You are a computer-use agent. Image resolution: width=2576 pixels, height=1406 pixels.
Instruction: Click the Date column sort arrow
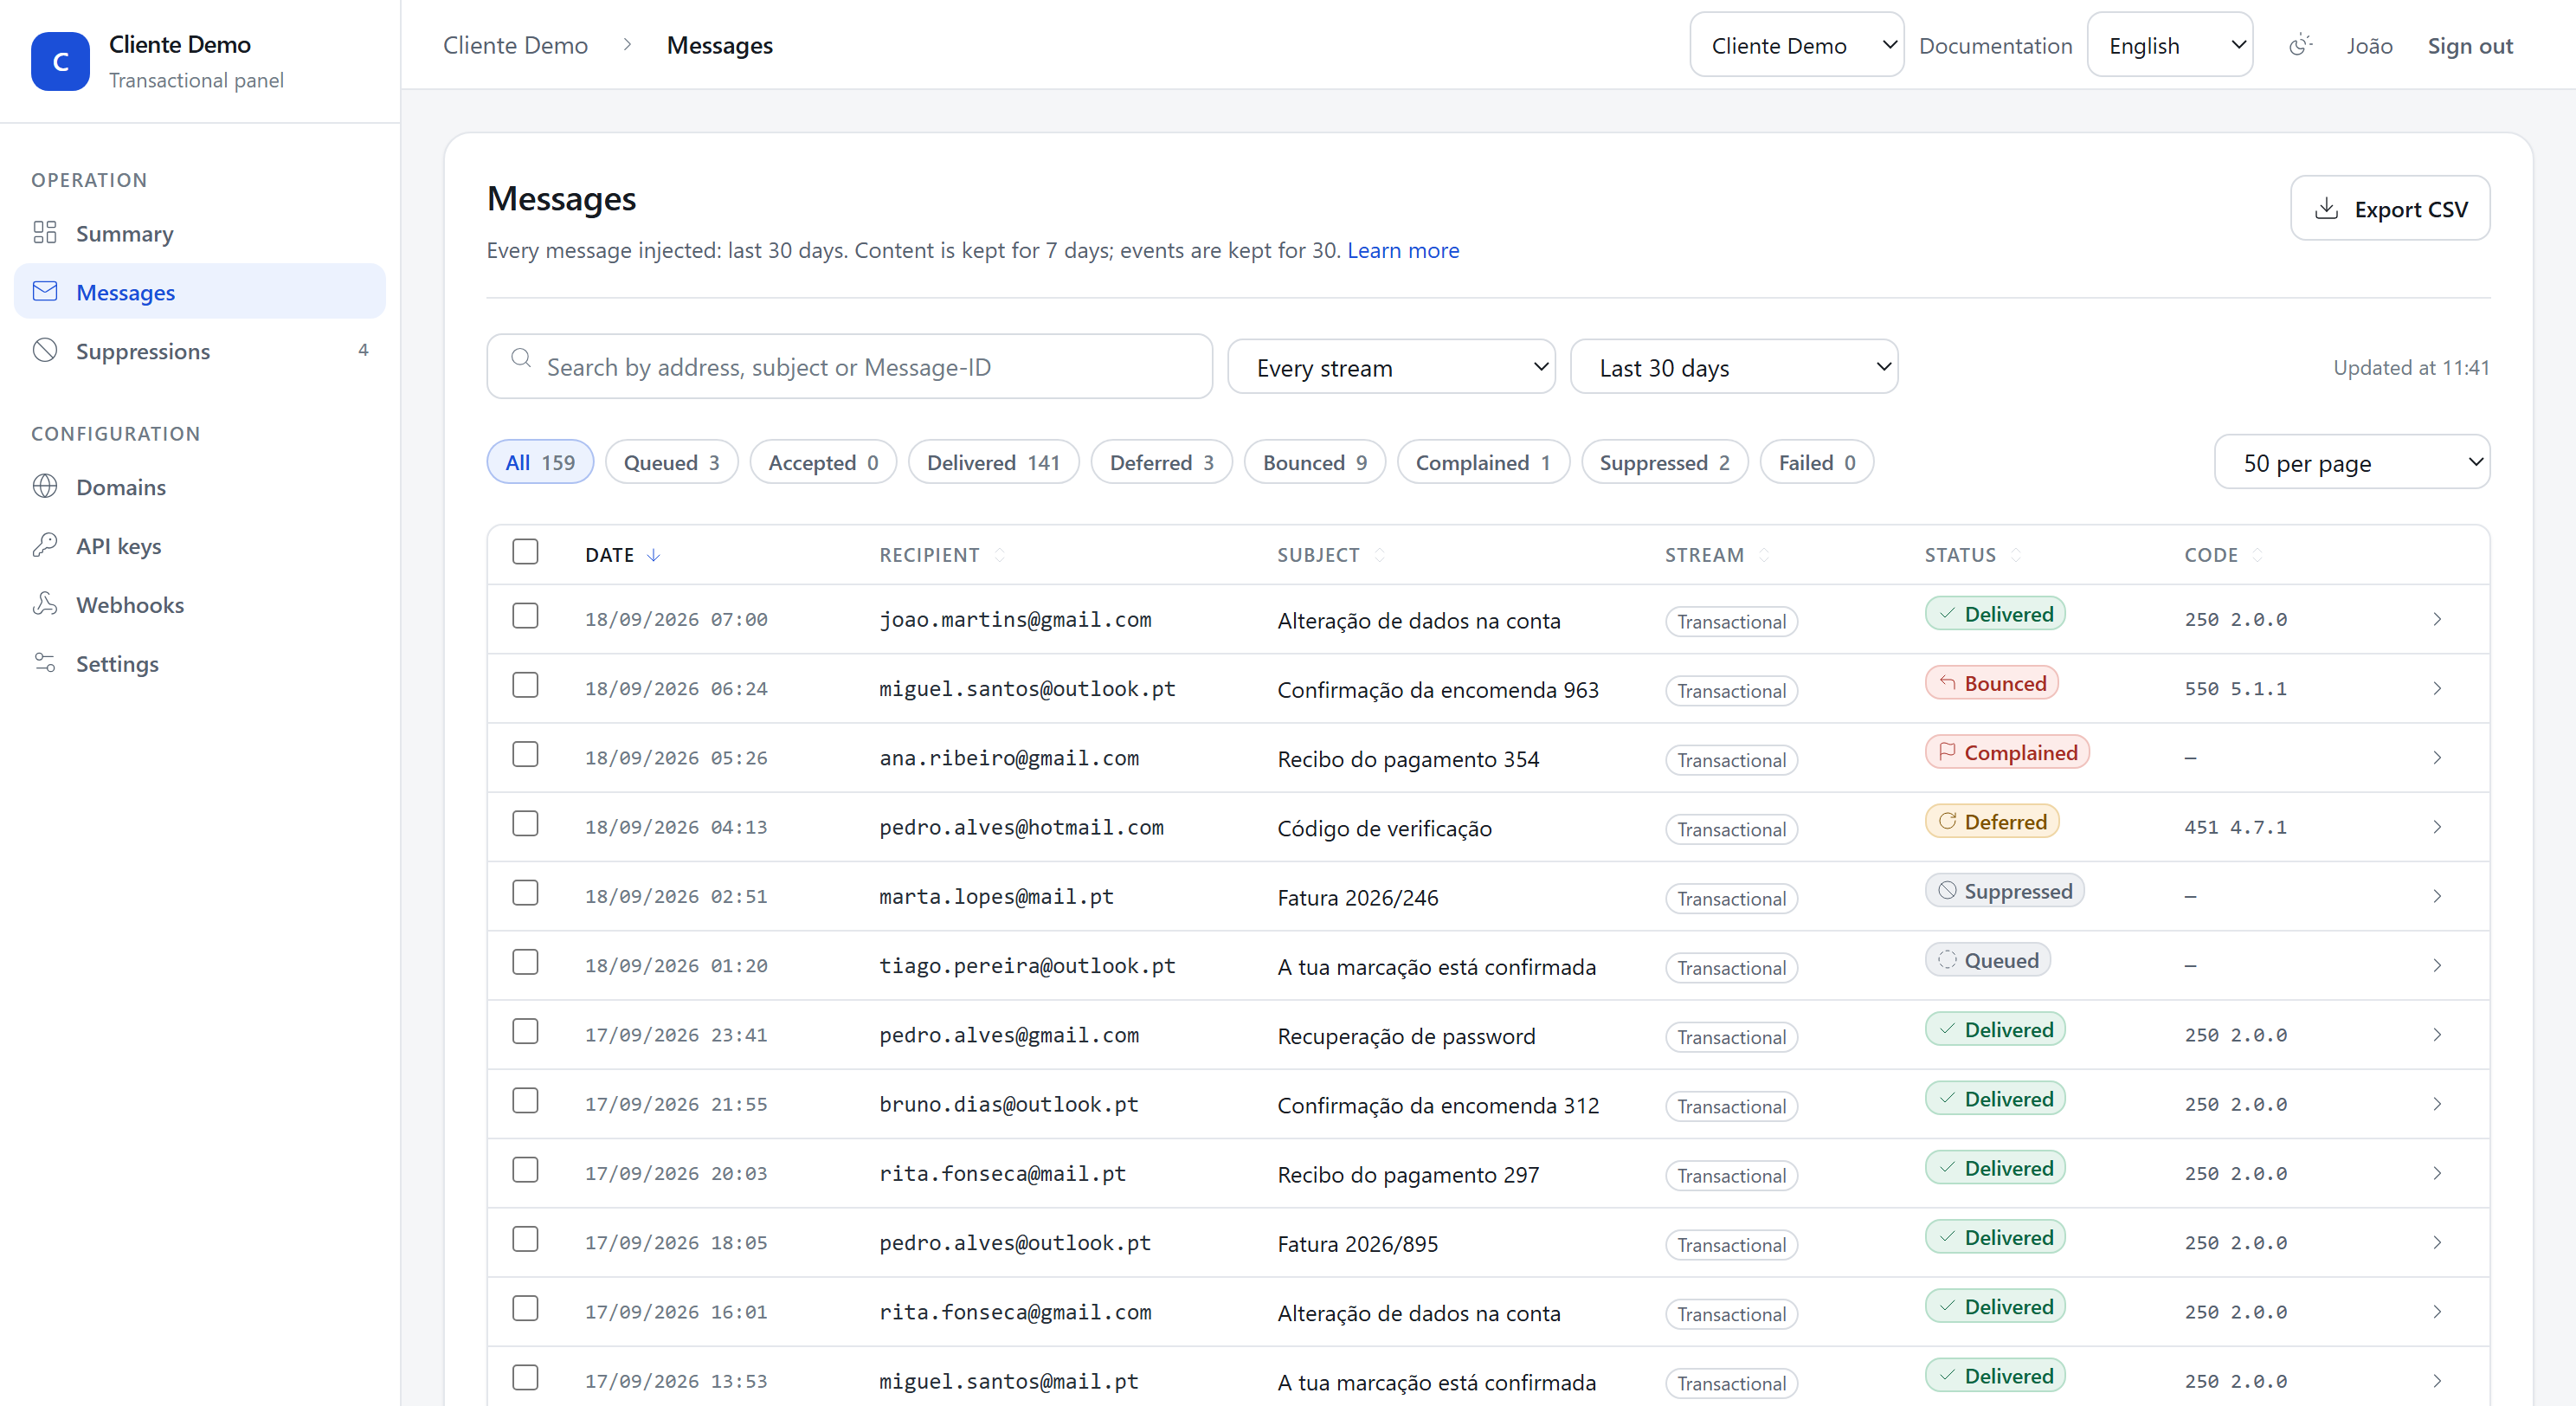[654, 555]
